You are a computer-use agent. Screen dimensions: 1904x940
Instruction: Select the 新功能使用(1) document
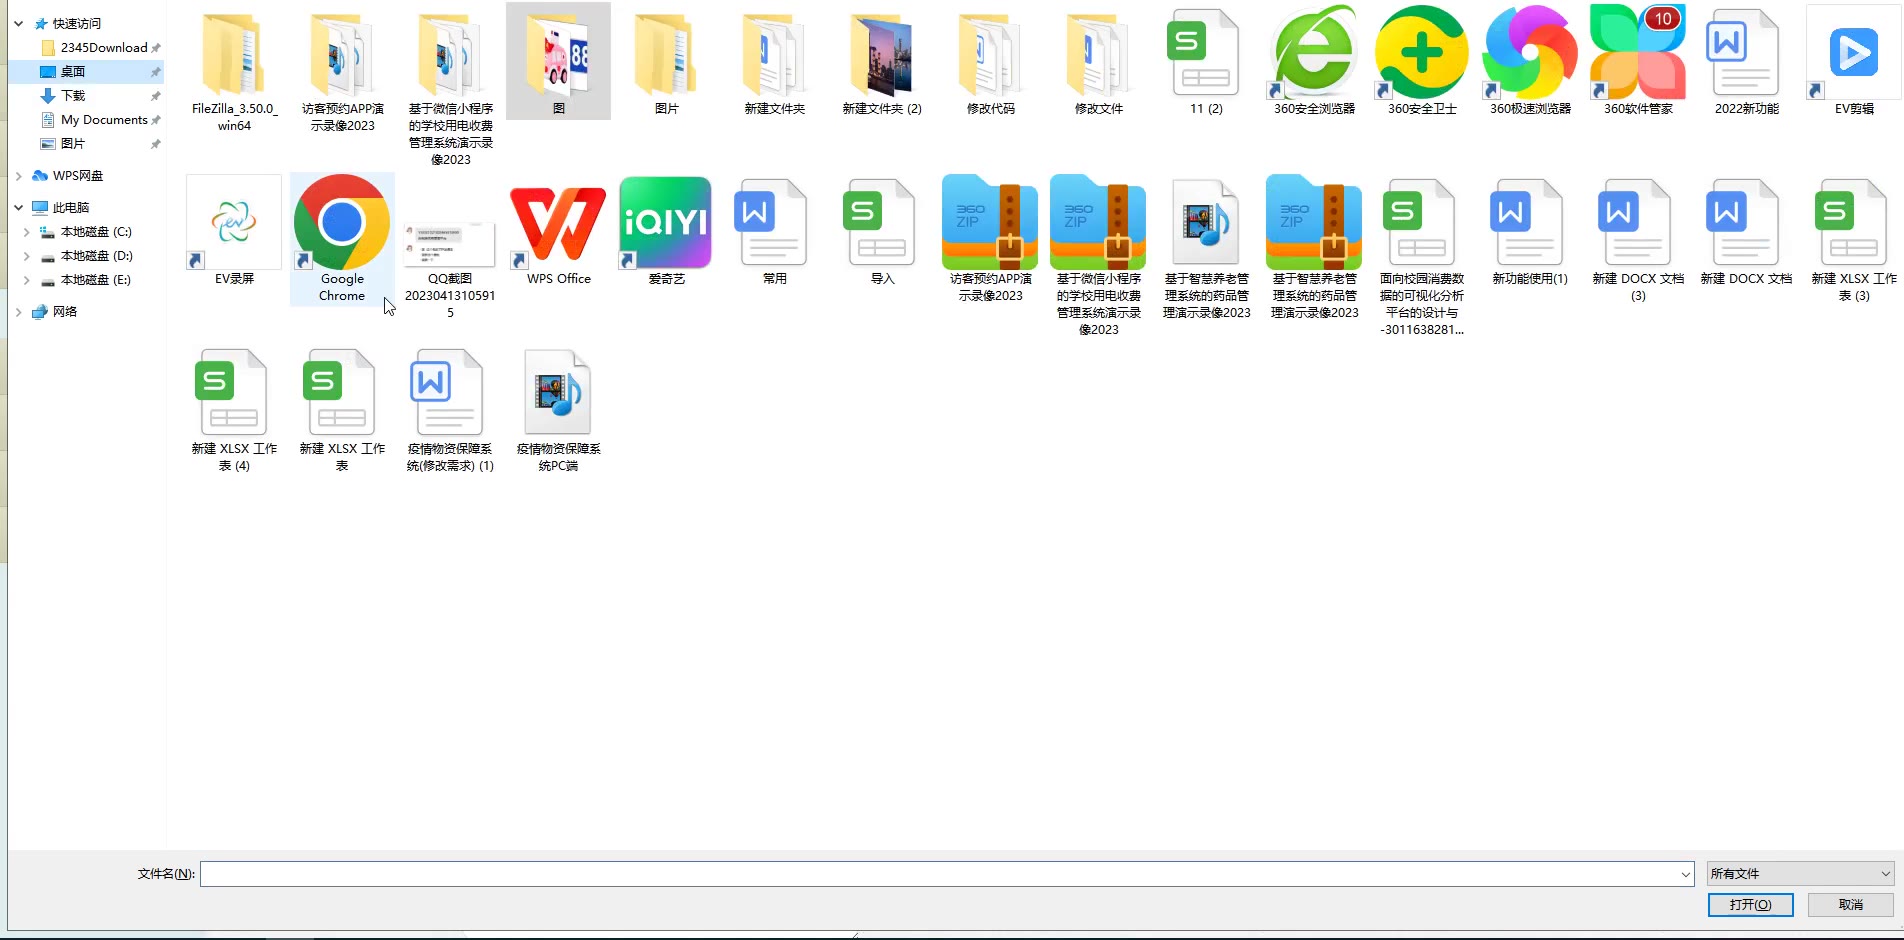1530,232
